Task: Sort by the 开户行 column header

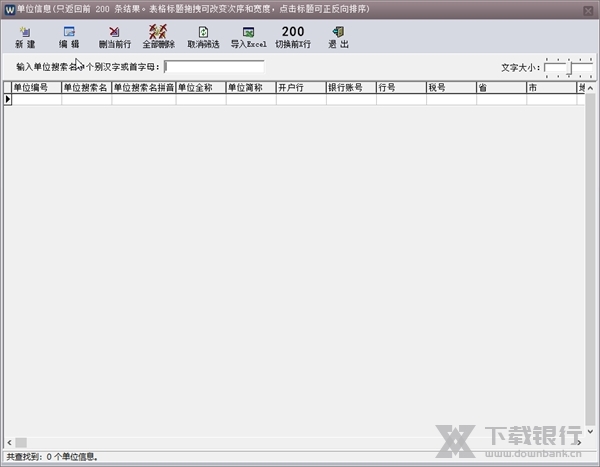Action: [300, 88]
